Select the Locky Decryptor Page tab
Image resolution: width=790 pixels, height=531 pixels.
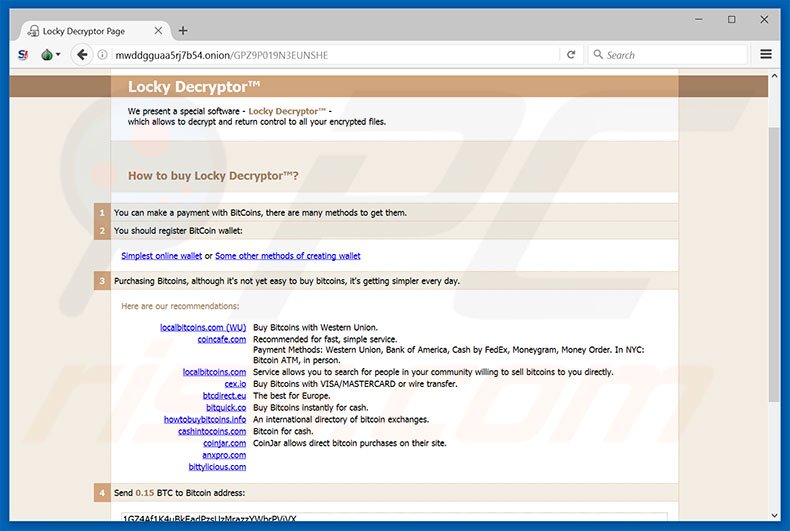pos(96,31)
